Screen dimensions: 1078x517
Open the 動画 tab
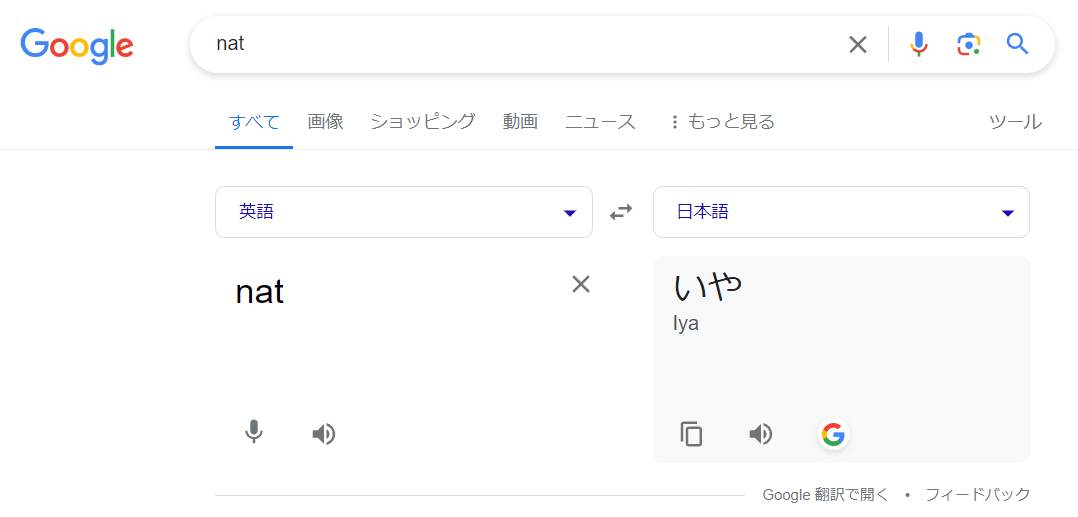[x=520, y=122]
